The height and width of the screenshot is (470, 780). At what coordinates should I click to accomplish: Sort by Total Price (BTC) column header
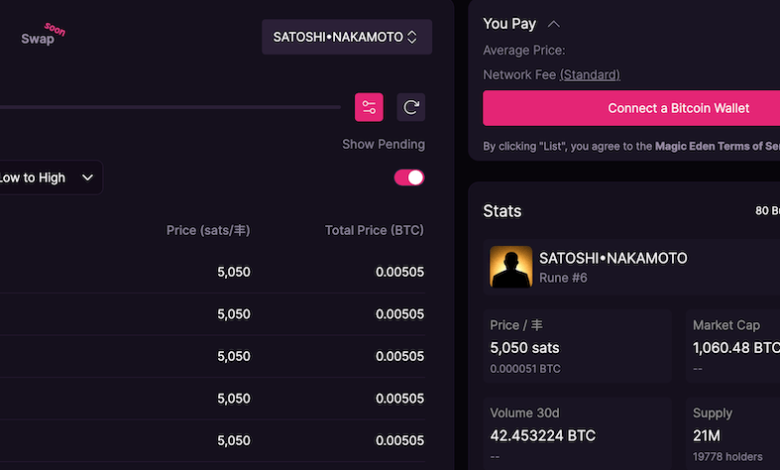point(374,230)
